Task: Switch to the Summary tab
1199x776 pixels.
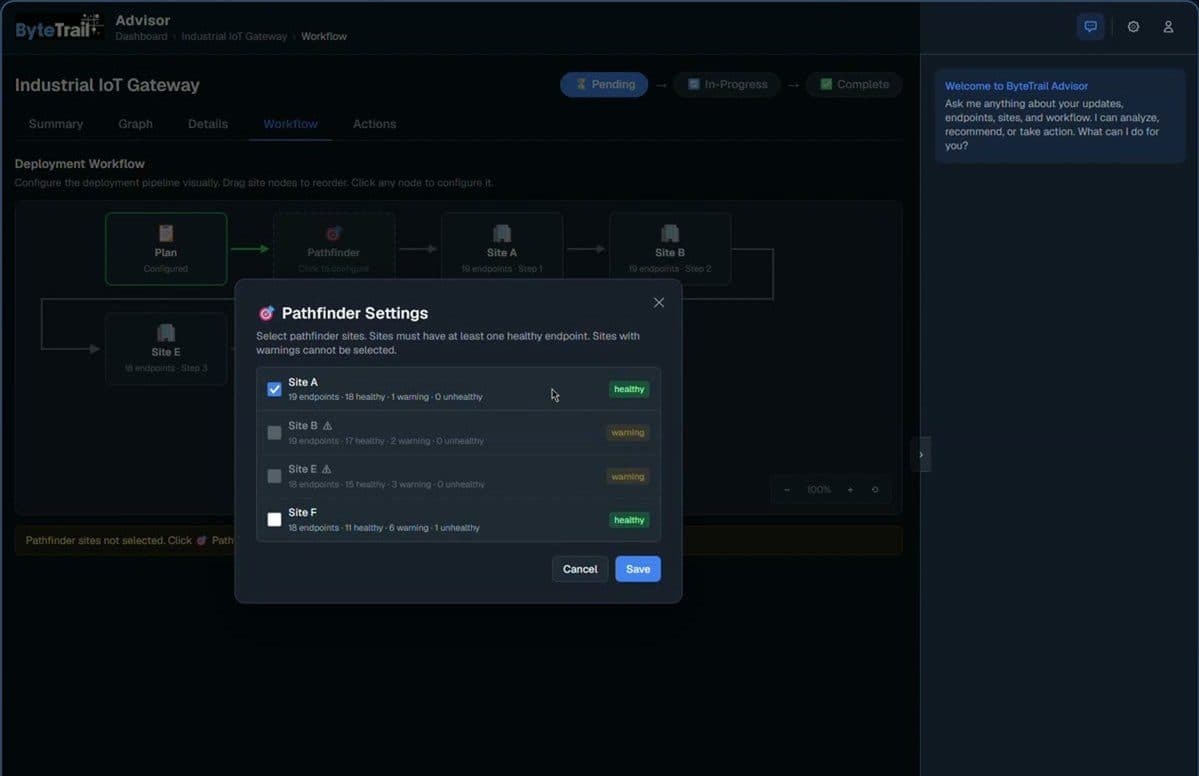Action: (x=56, y=124)
